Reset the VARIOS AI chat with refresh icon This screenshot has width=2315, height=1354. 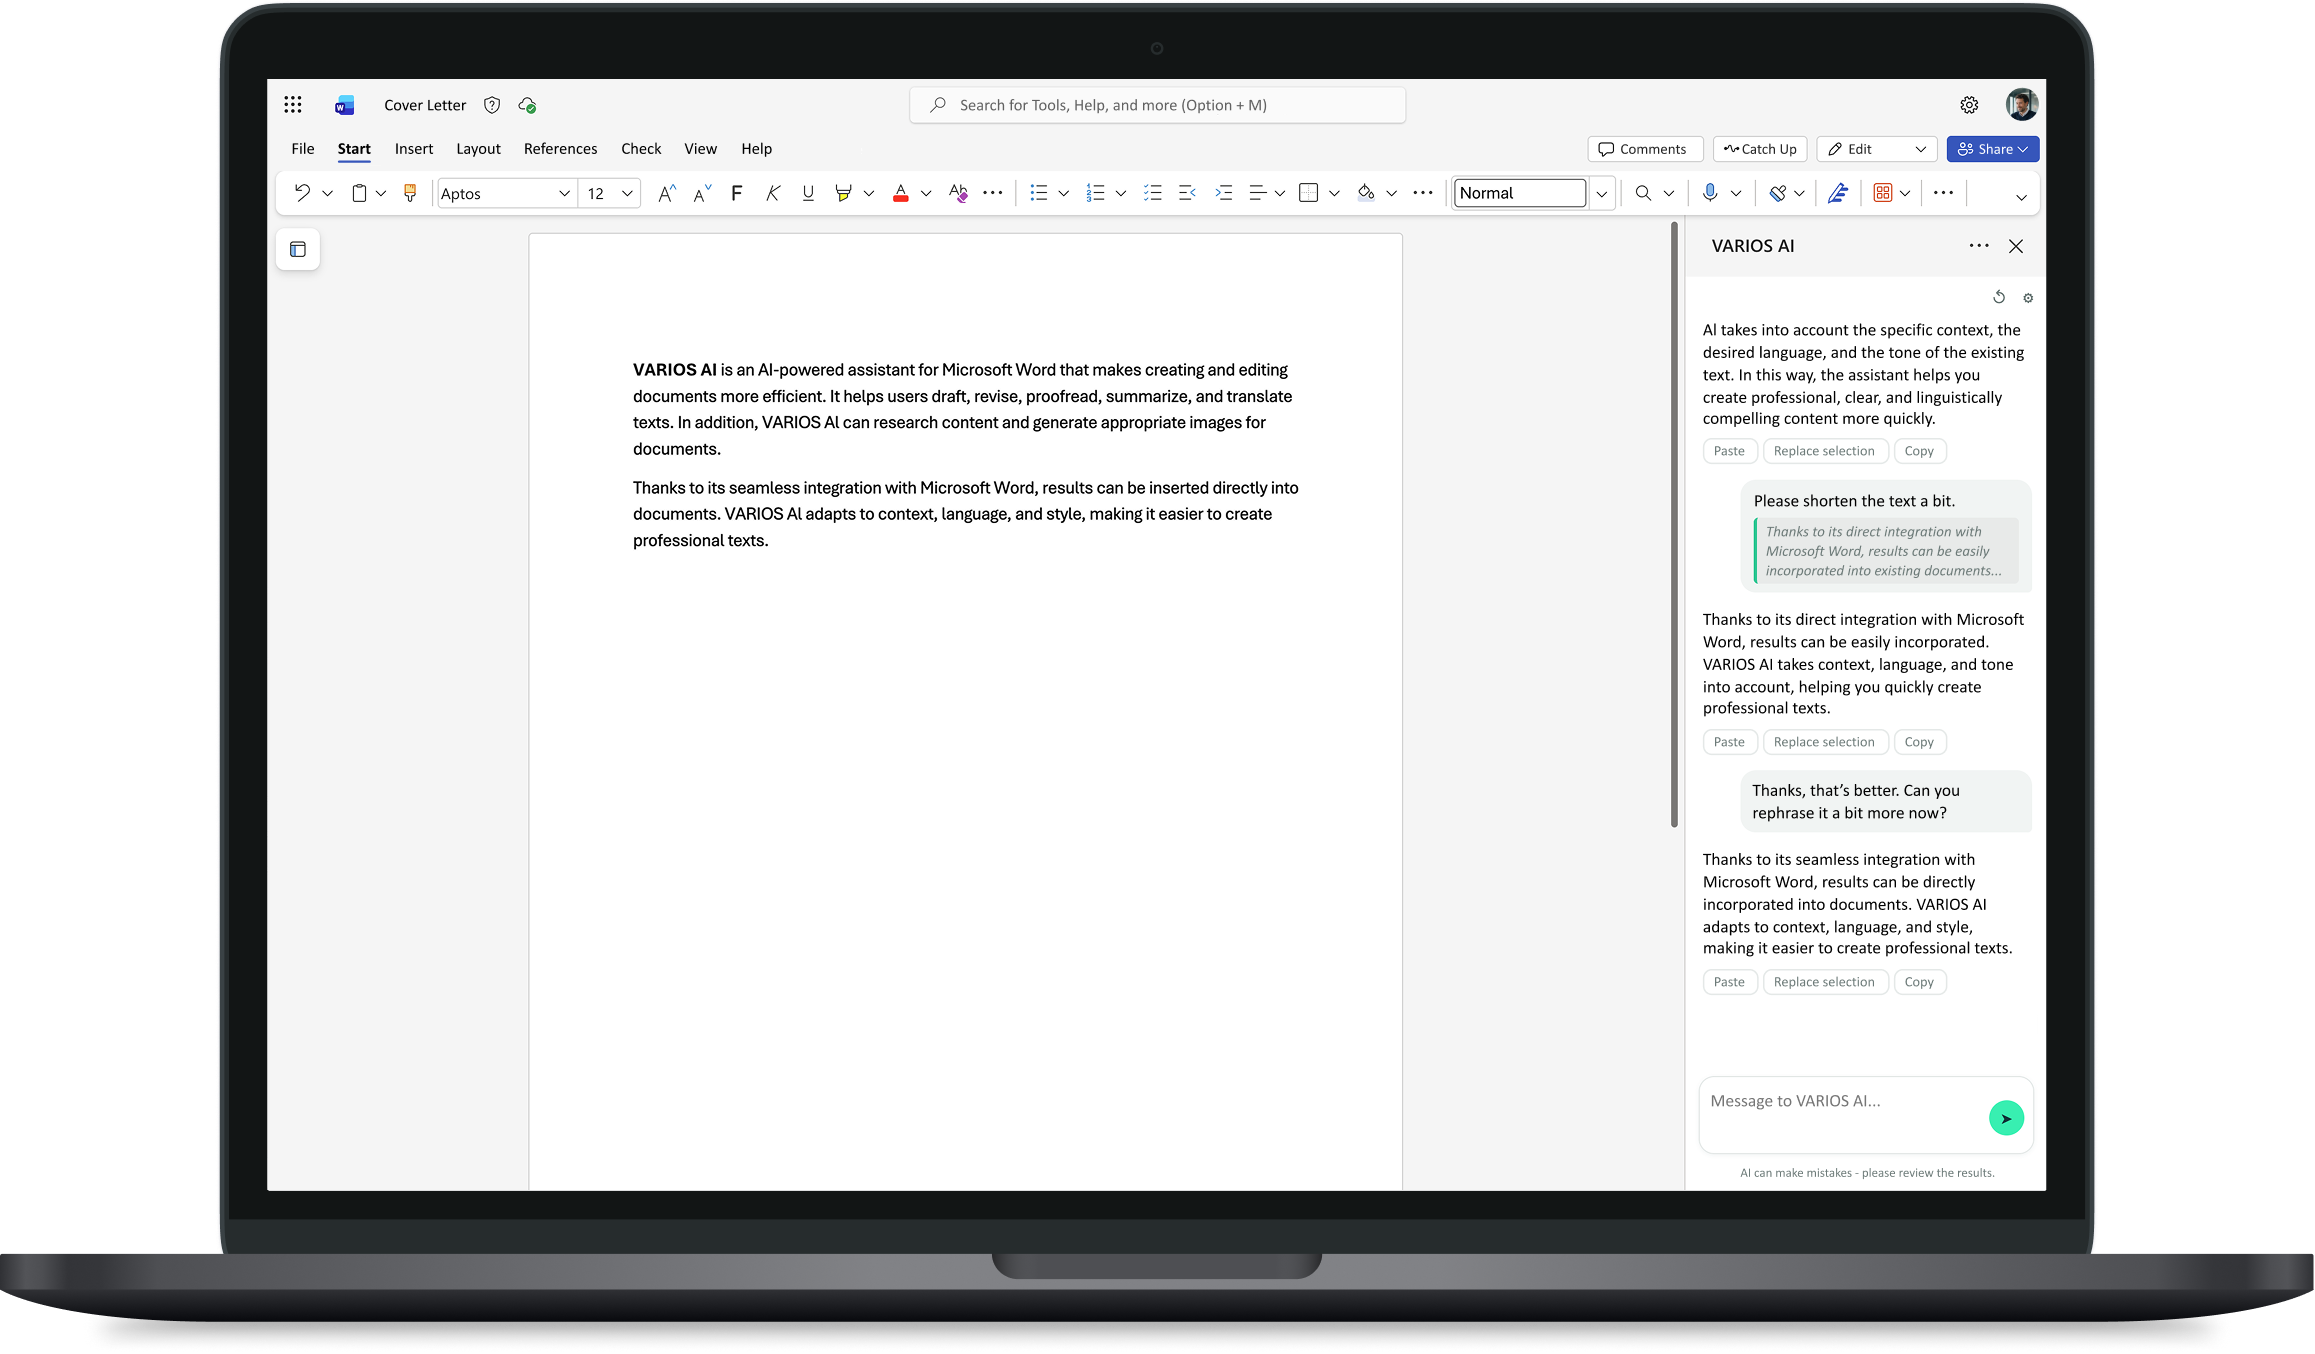pyautogui.click(x=1999, y=297)
